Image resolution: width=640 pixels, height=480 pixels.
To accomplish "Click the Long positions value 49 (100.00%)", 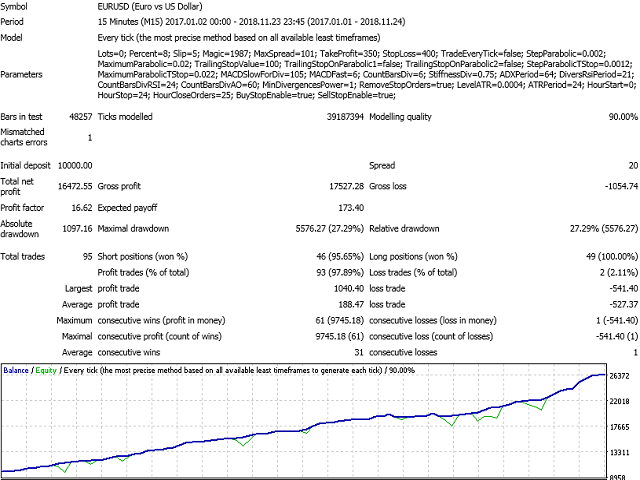I will coord(612,257).
